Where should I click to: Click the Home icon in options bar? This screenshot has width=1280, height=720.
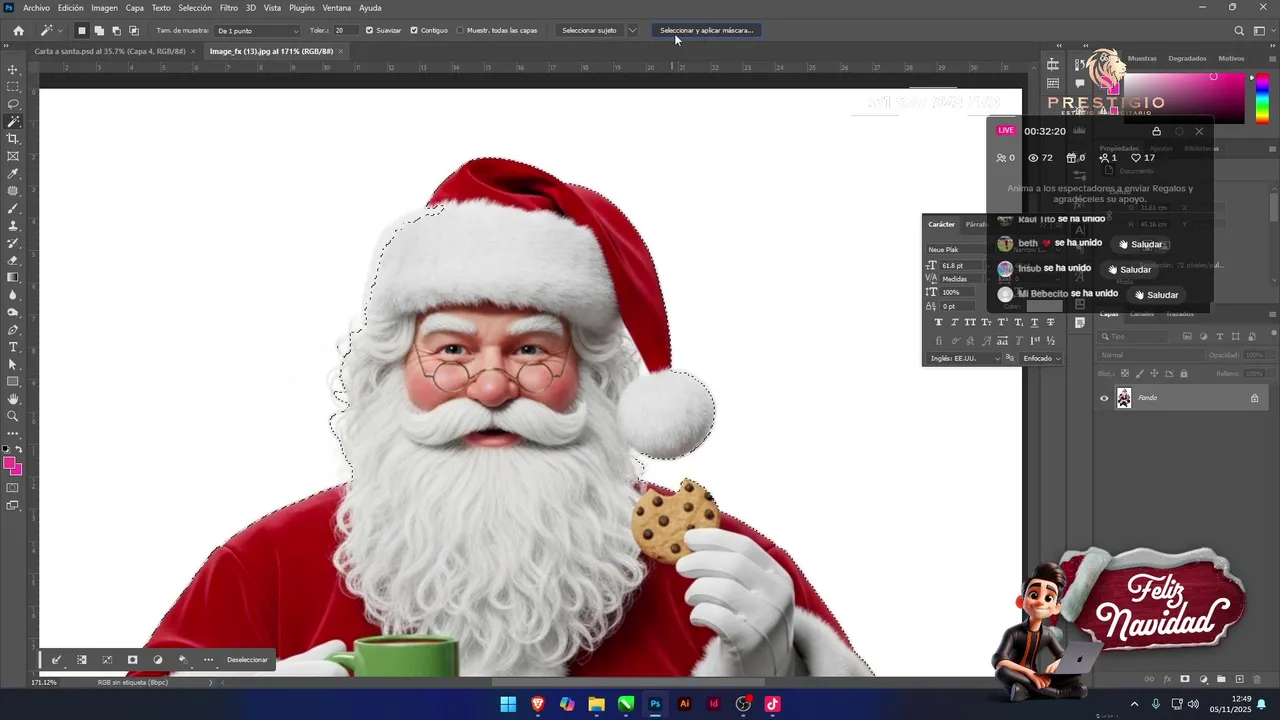coord(18,30)
